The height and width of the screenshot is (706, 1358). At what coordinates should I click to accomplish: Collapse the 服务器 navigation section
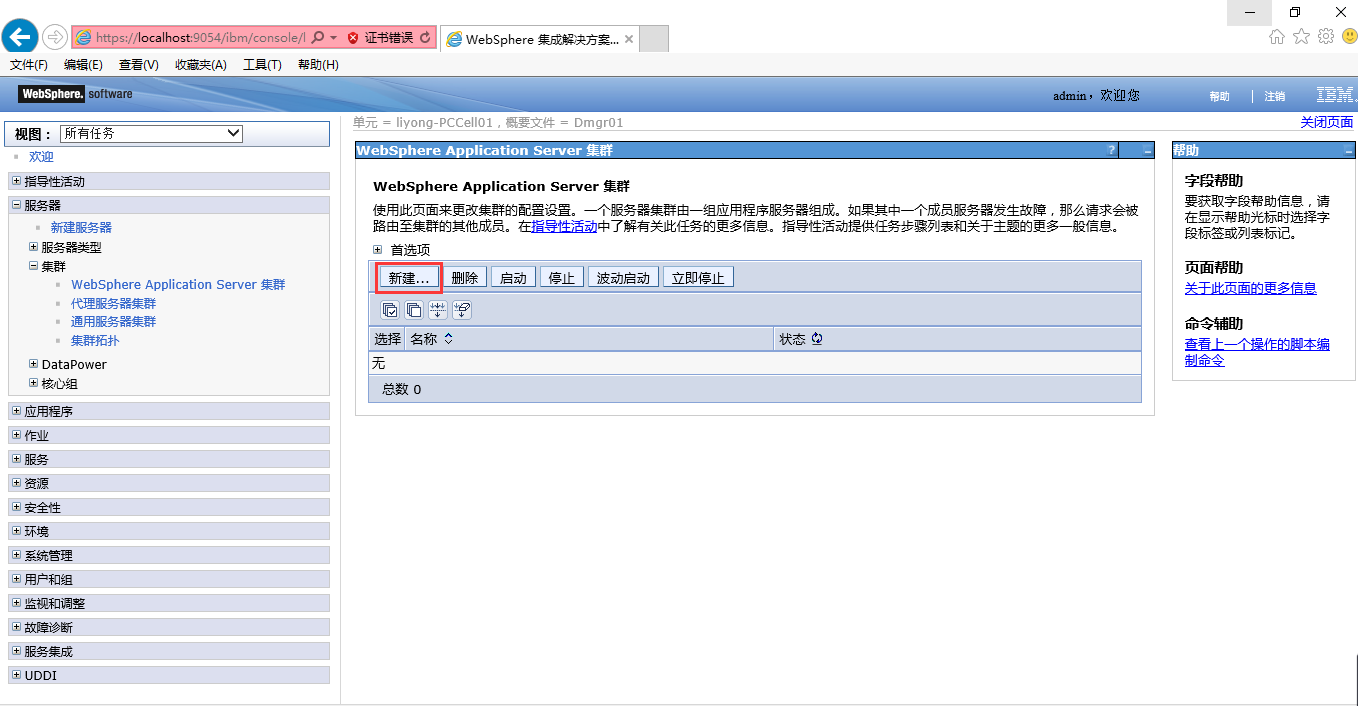15,205
